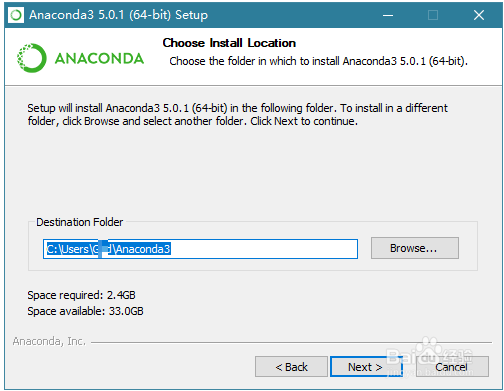
Task: Click the green Anaconda ring logo
Action: click(32, 58)
